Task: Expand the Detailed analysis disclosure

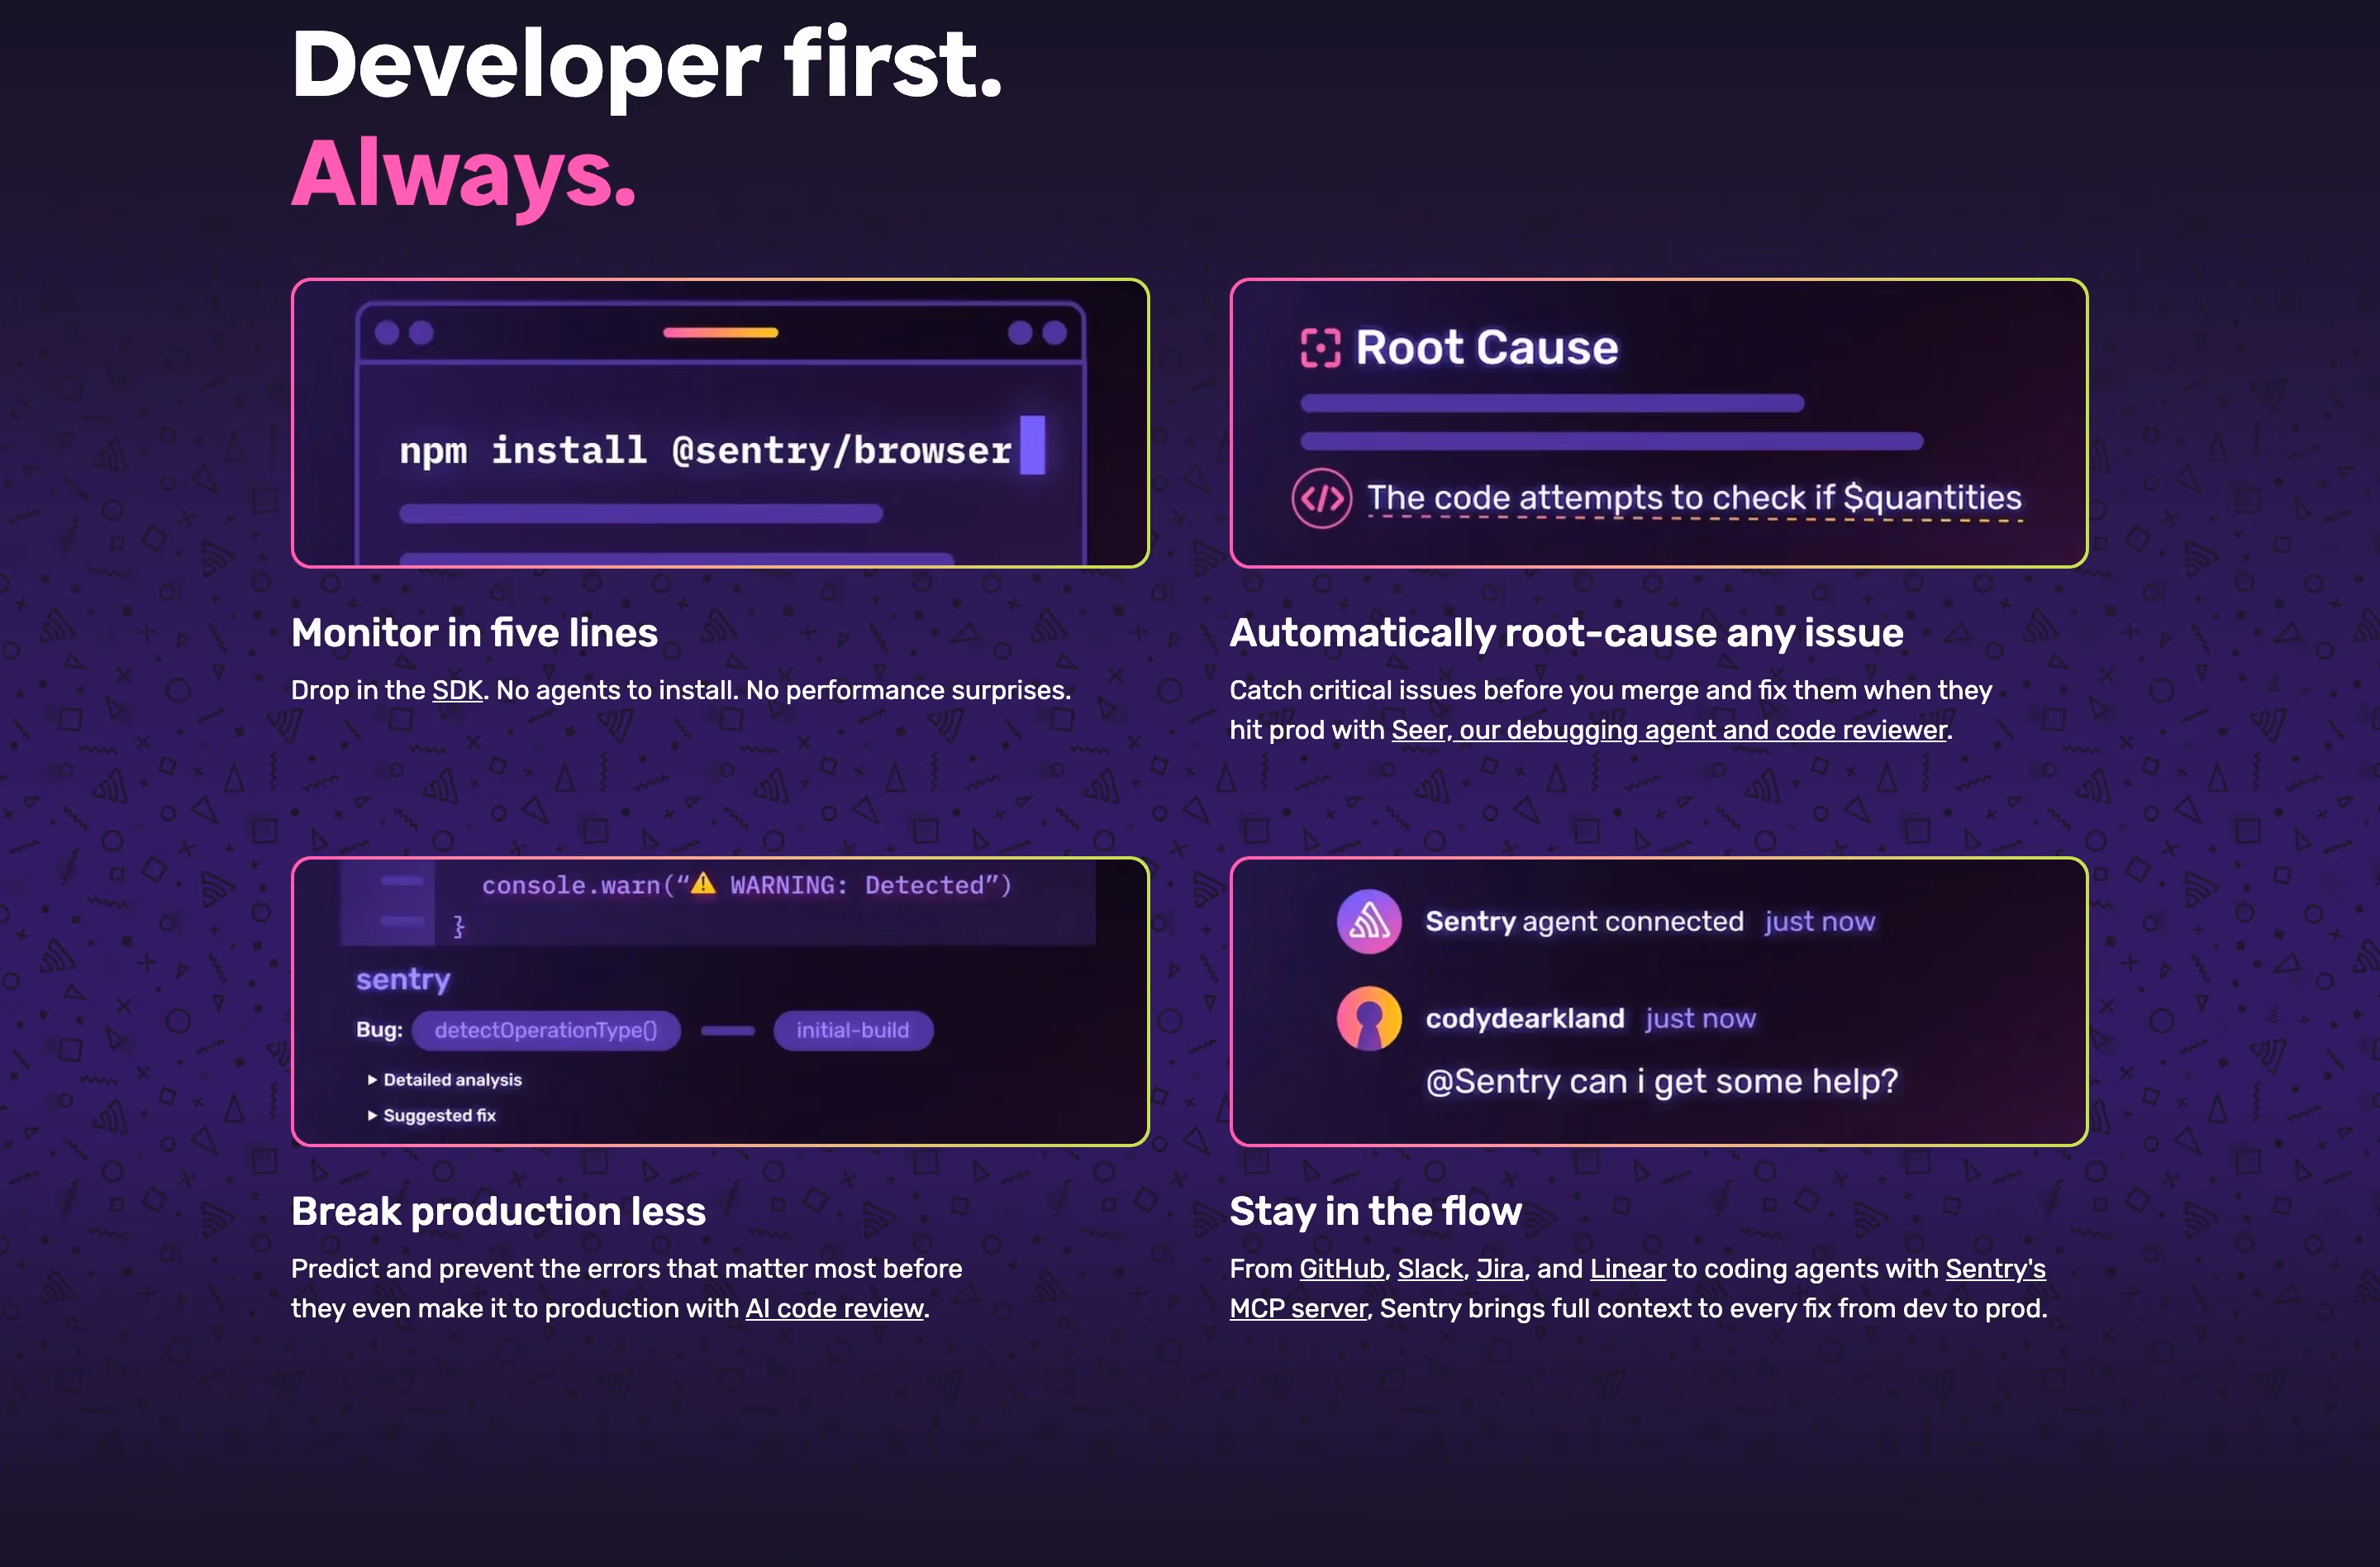Action: point(445,1080)
